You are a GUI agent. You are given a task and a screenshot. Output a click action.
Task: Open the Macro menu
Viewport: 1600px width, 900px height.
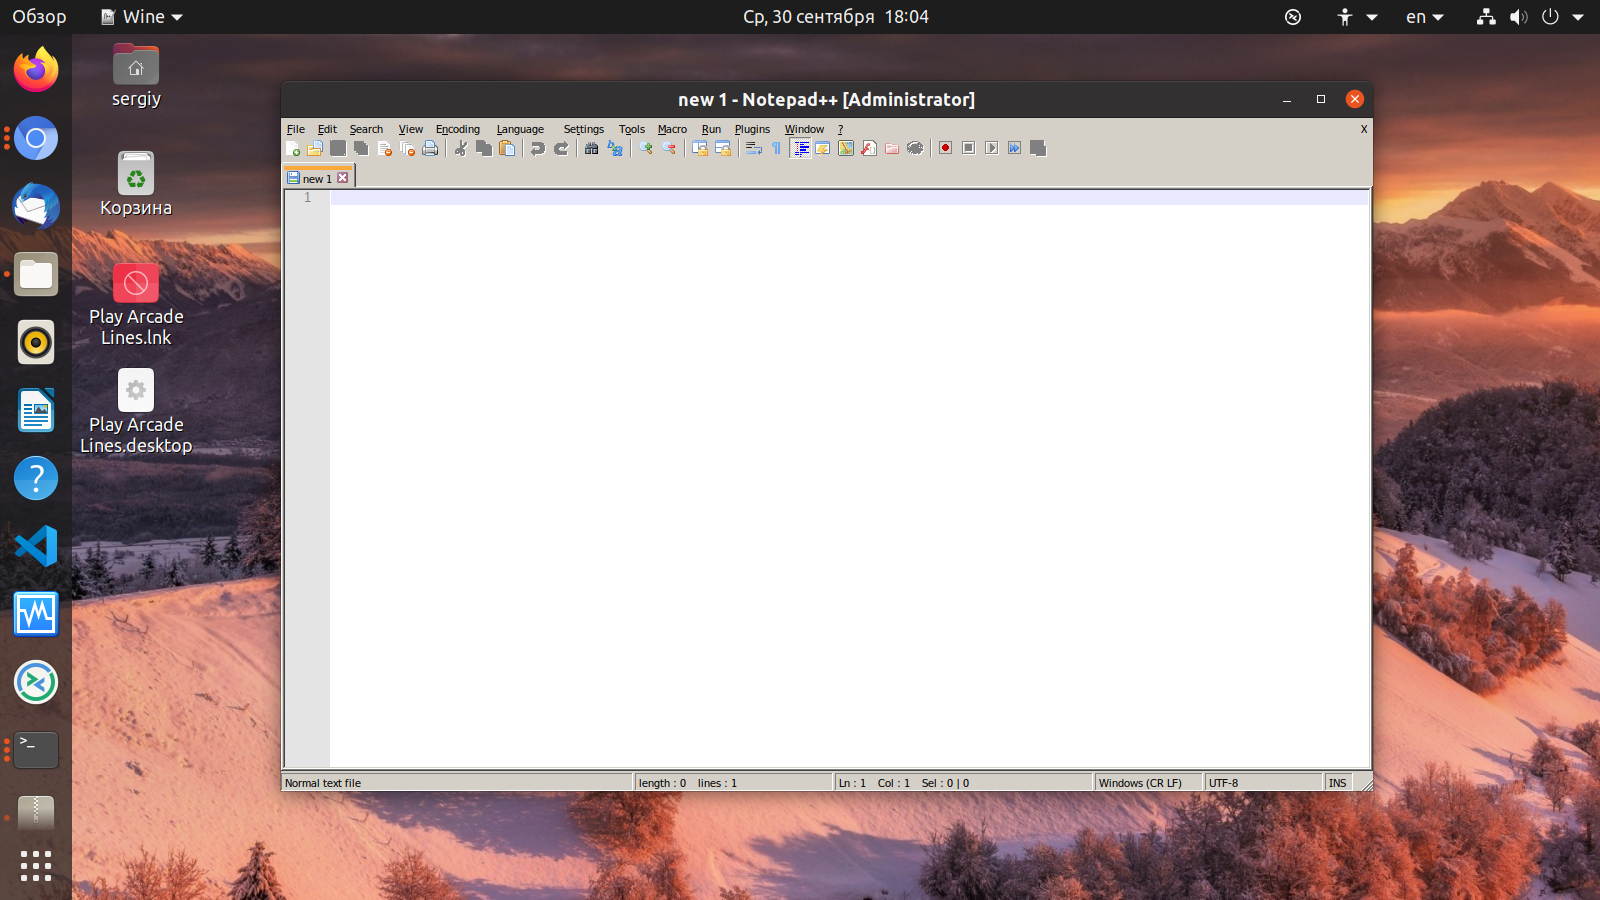[x=672, y=129]
